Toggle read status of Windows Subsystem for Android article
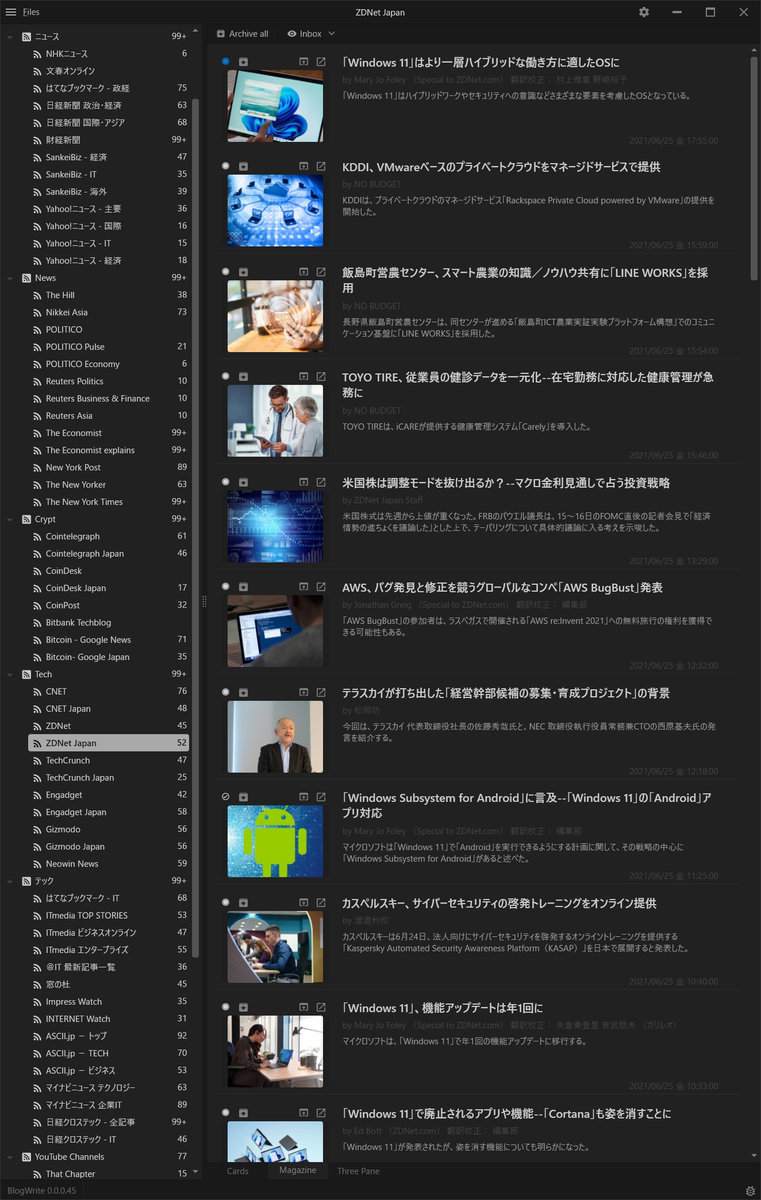The height and width of the screenshot is (1200, 761). 226,797
